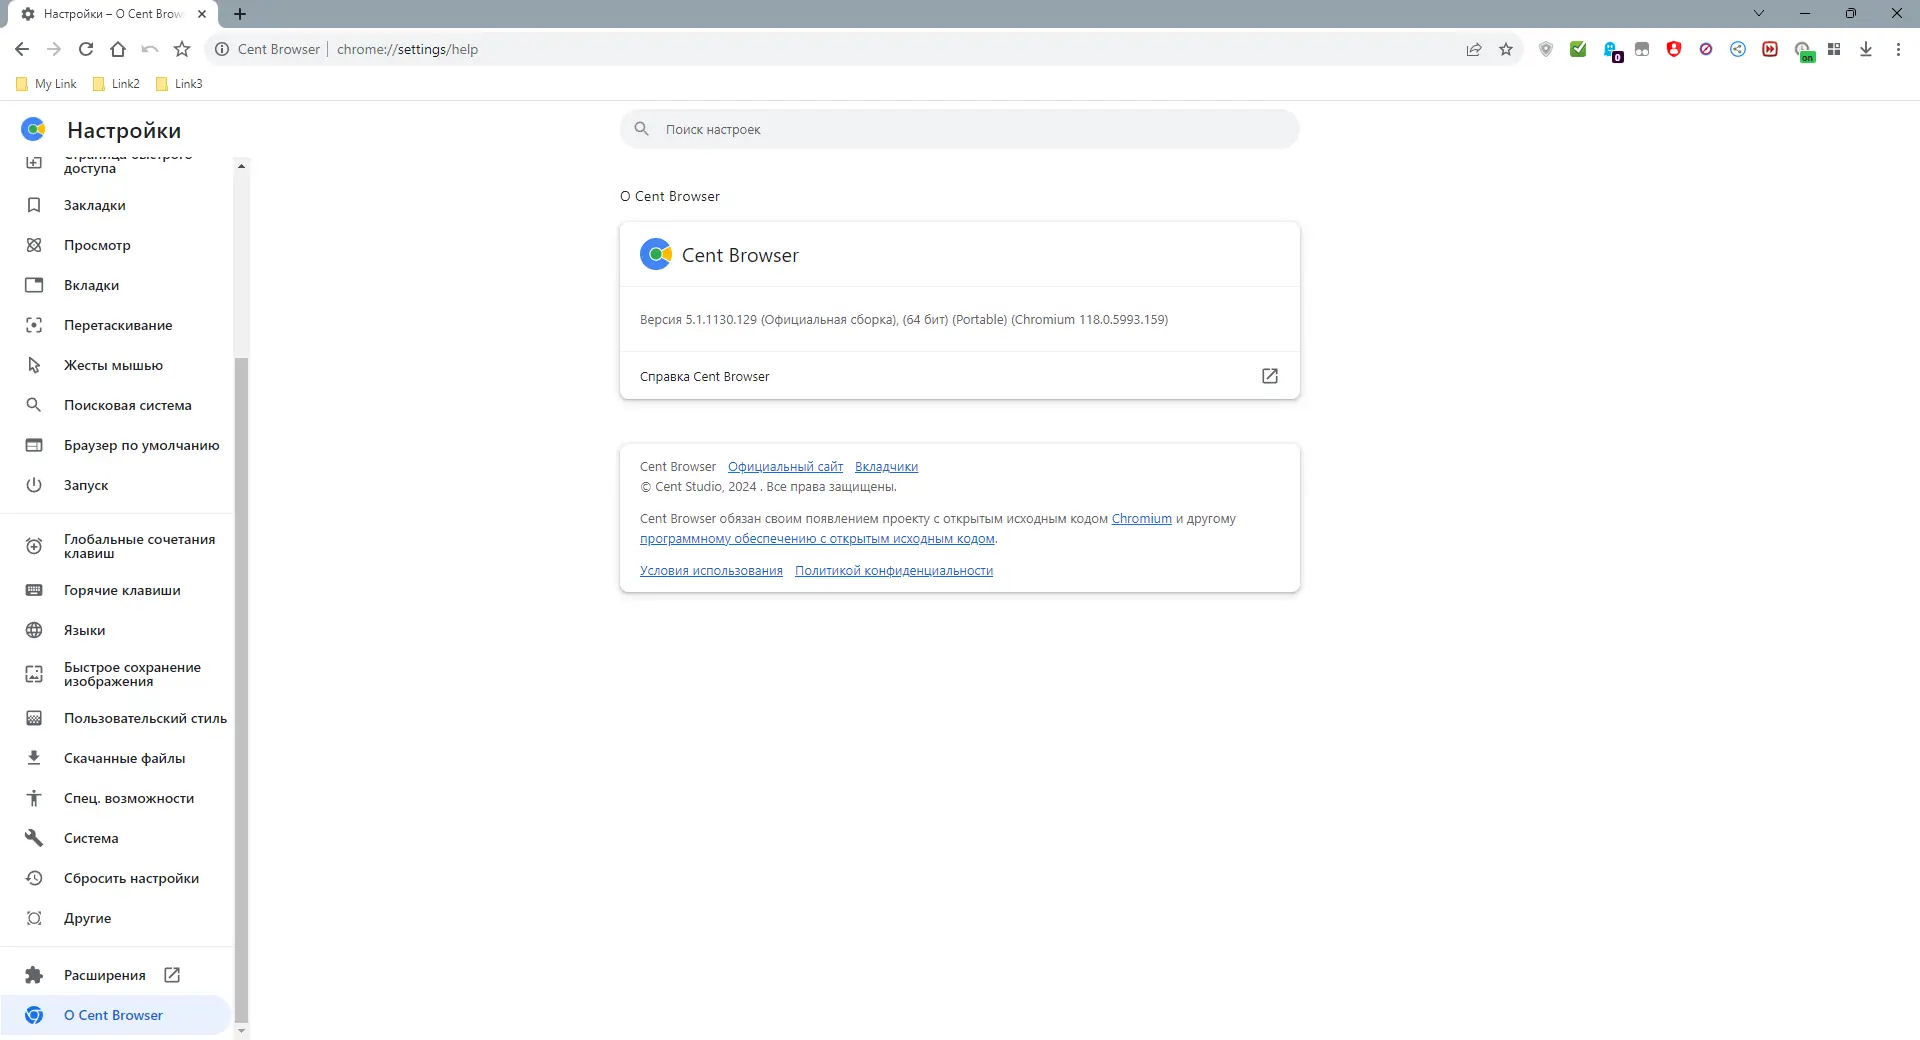Click the star icon beside the home button
This screenshot has height=1040, width=1920.
[x=182, y=49]
